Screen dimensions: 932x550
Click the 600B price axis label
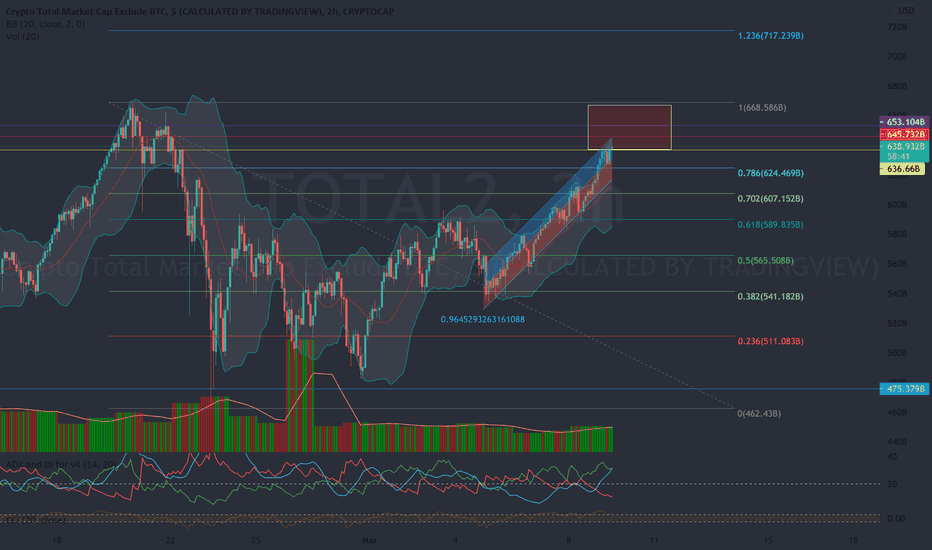click(897, 205)
